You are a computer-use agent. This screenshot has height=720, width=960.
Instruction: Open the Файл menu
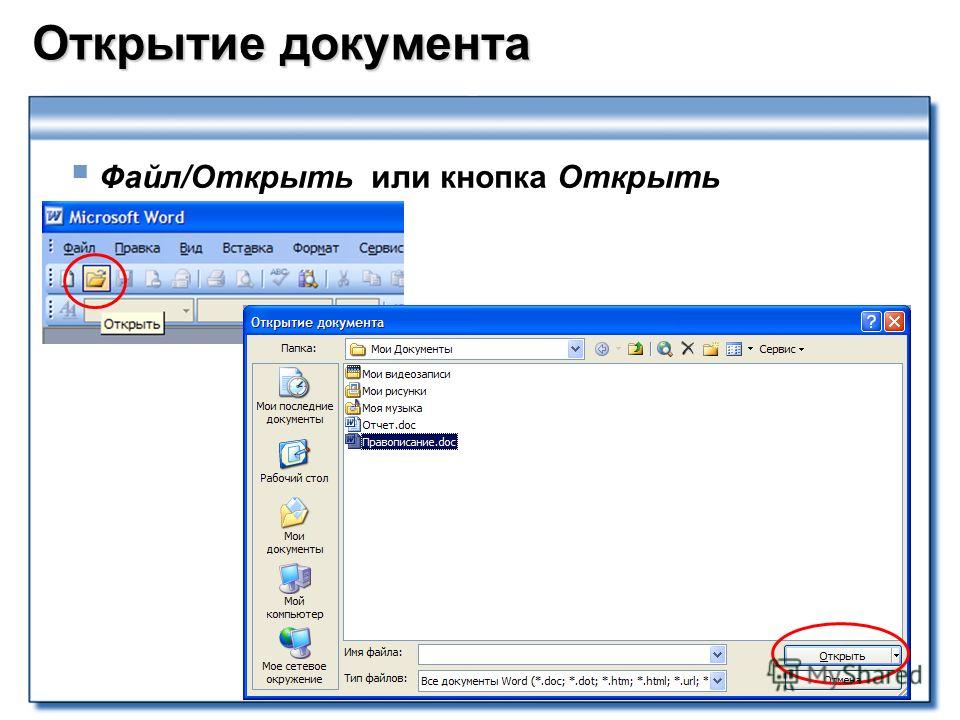click(79, 248)
